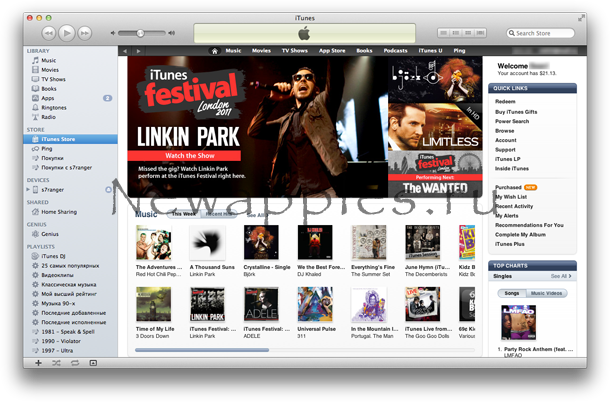Eject the s7ranger device
This screenshot has height=402, width=610.
109,190
